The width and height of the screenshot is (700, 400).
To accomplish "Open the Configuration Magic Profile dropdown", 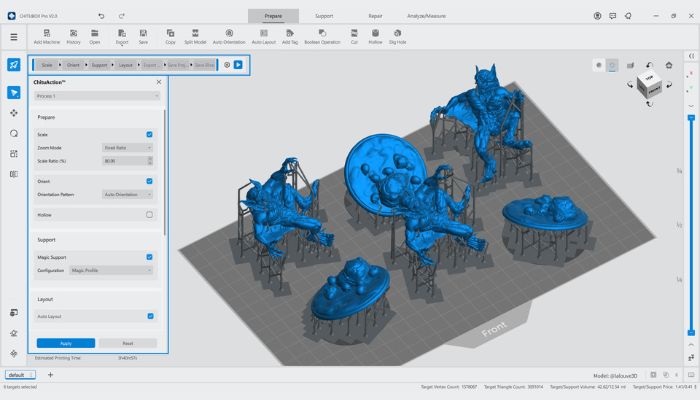I will pyautogui.click(x=111, y=271).
